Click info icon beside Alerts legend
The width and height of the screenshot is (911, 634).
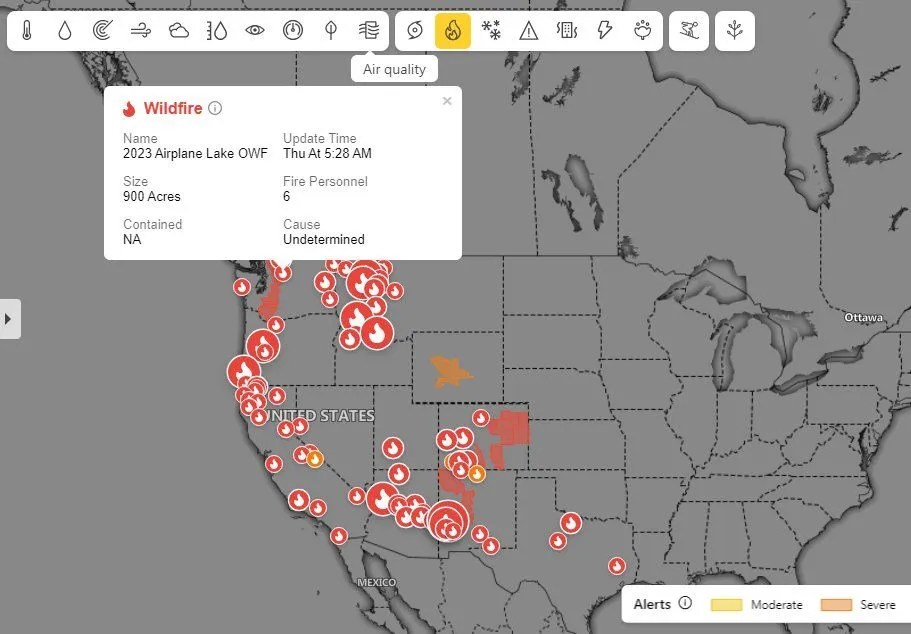tap(686, 603)
